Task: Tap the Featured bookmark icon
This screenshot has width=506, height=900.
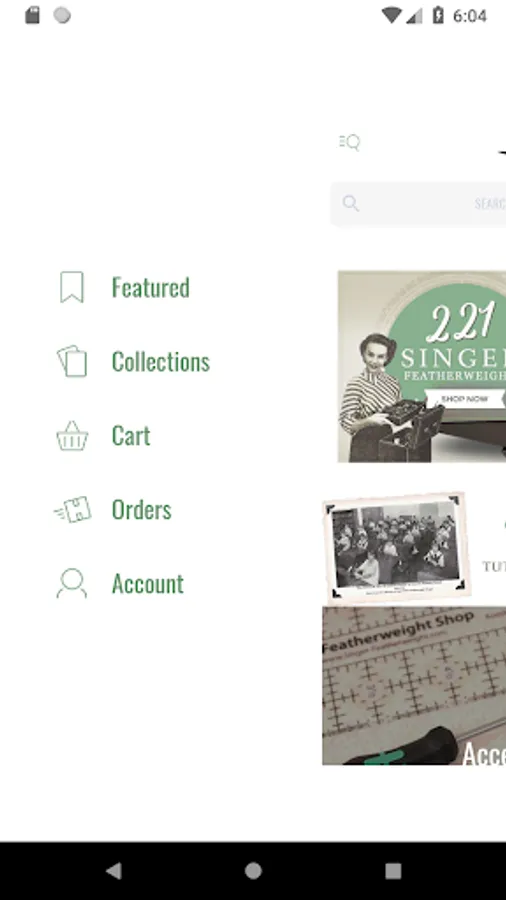Action: pyautogui.click(x=72, y=287)
